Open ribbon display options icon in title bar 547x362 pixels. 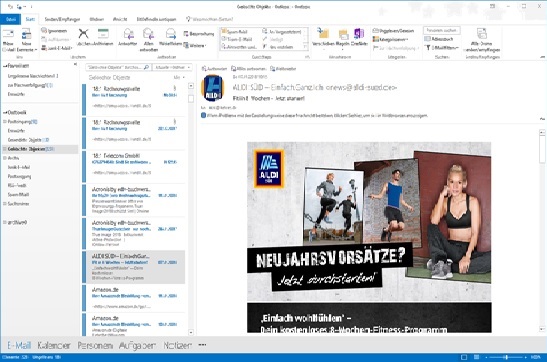coord(492,6)
